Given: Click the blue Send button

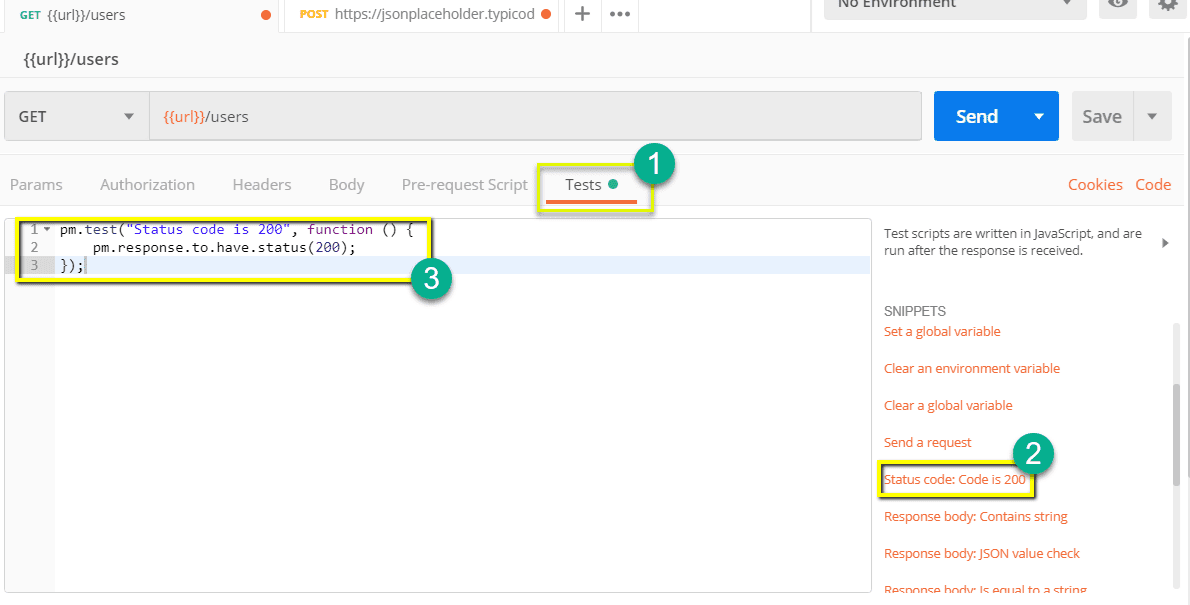Looking at the screenshot, I should point(976,117).
